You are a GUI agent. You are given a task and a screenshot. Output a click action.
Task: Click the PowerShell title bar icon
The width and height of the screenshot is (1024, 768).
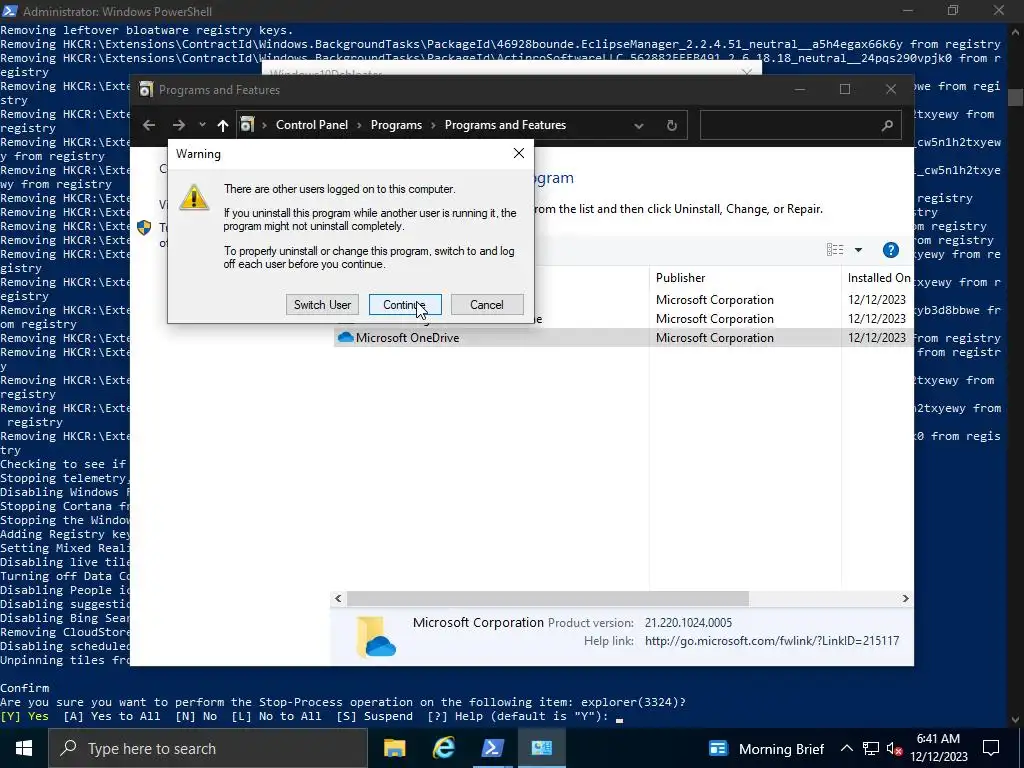click(x=10, y=11)
